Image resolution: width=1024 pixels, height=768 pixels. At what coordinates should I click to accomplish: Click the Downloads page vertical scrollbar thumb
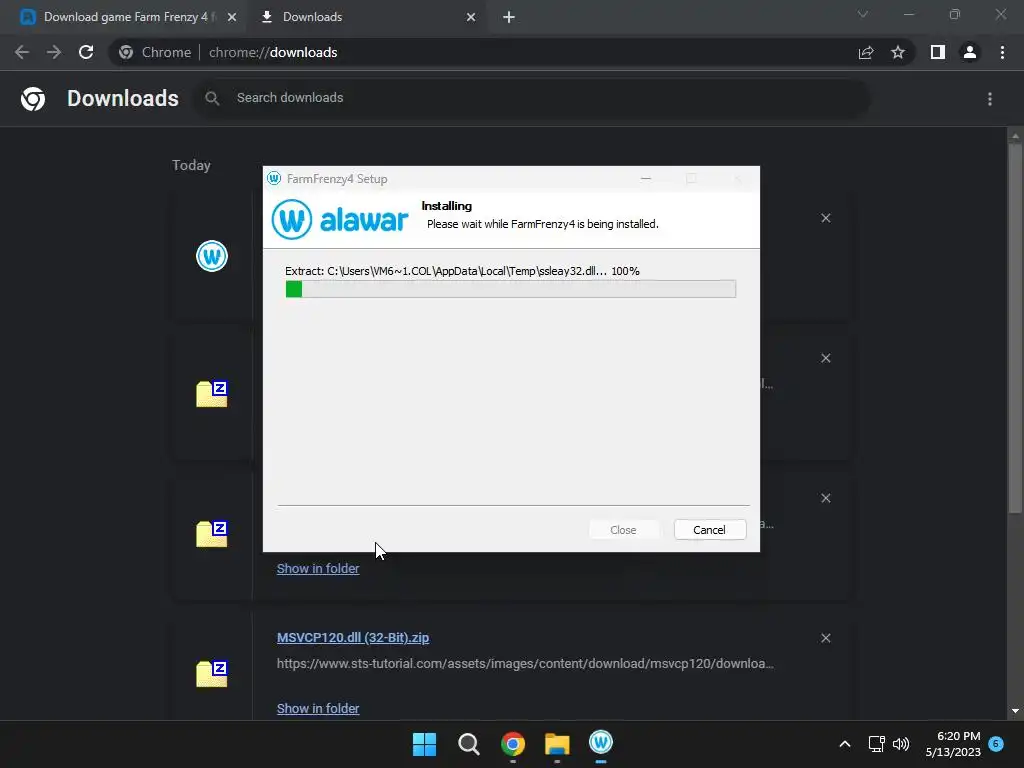(x=1015, y=328)
